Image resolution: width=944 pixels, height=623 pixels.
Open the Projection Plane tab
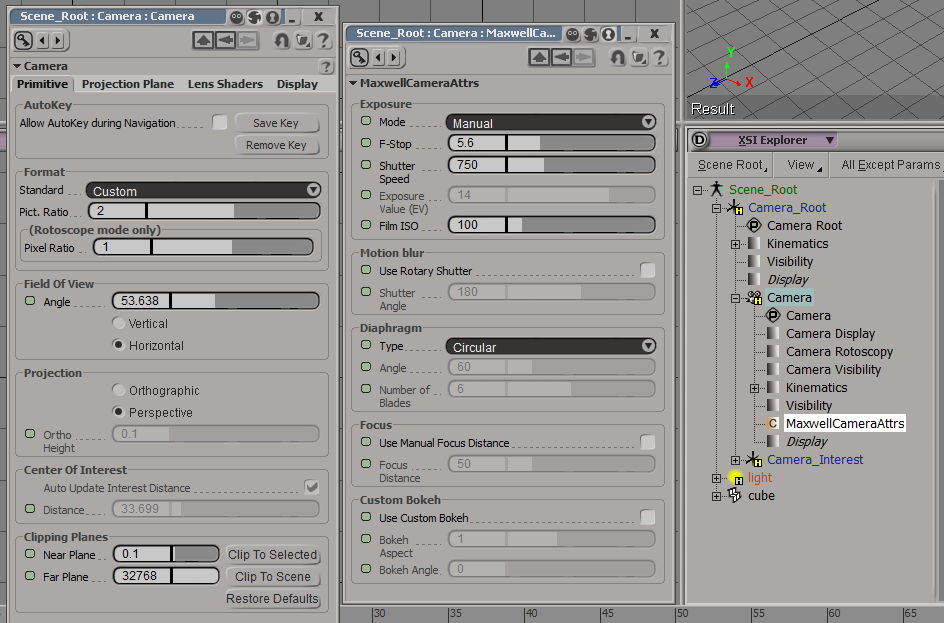point(127,84)
